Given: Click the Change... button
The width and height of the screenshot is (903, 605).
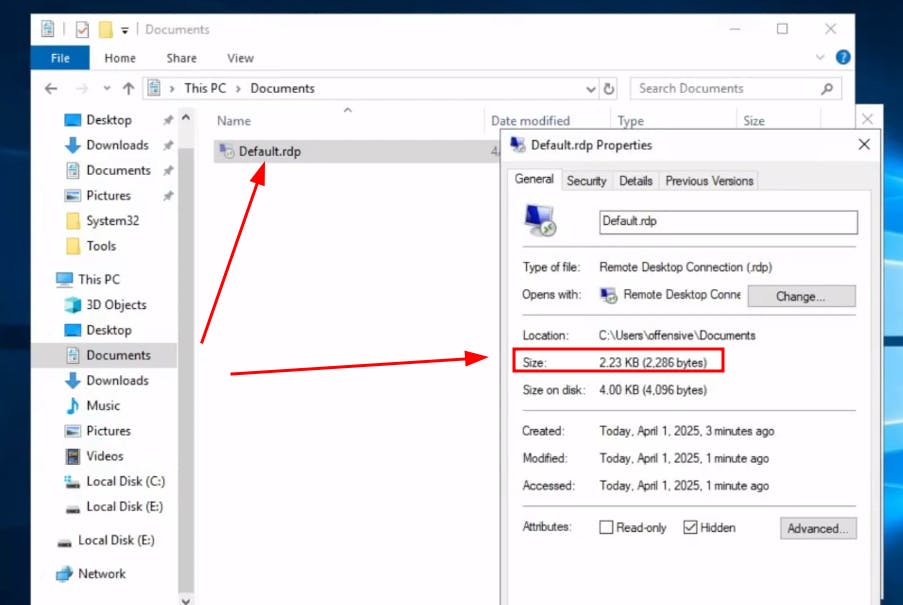Looking at the screenshot, I should tap(801, 296).
